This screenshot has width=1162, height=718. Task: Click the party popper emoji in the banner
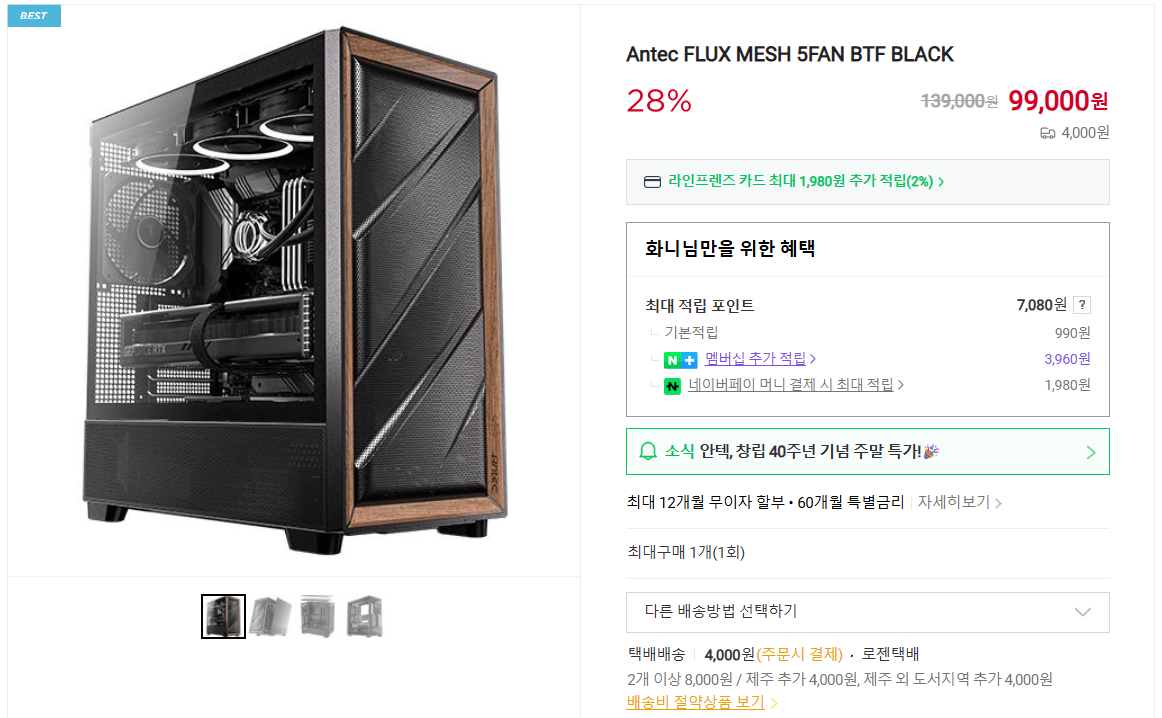tap(930, 451)
